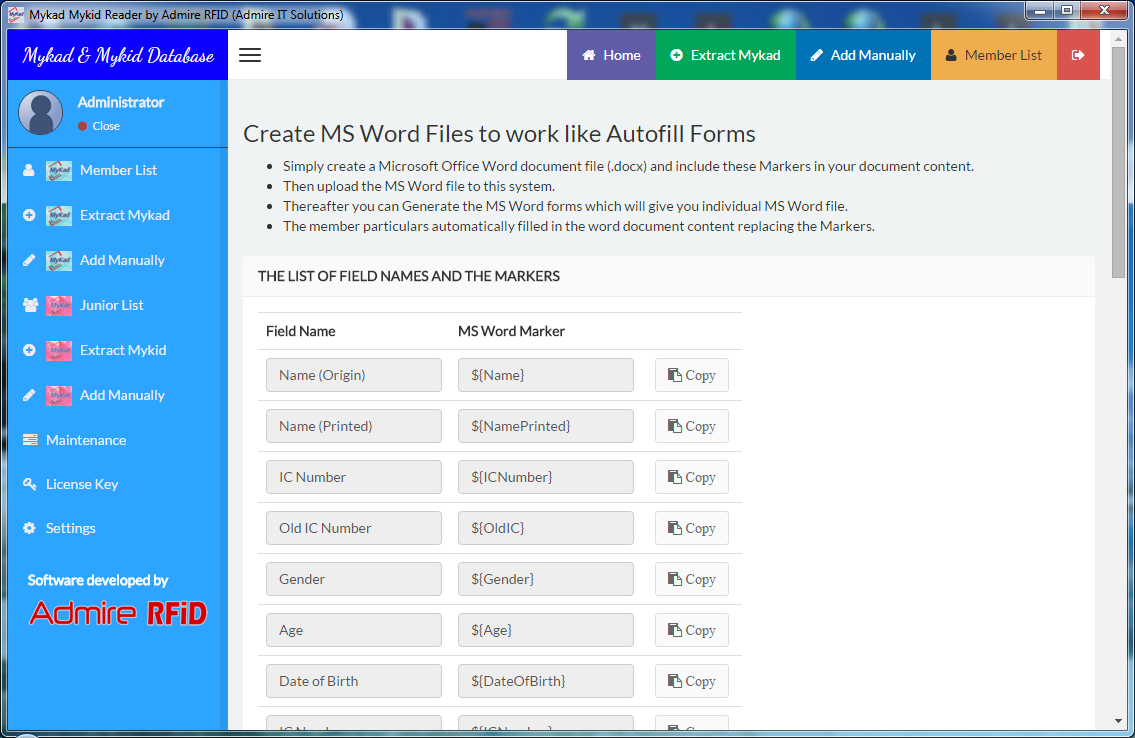Open the Home tab in top navigation
This screenshot has width=1135, height=738.
tap(611, 55)
